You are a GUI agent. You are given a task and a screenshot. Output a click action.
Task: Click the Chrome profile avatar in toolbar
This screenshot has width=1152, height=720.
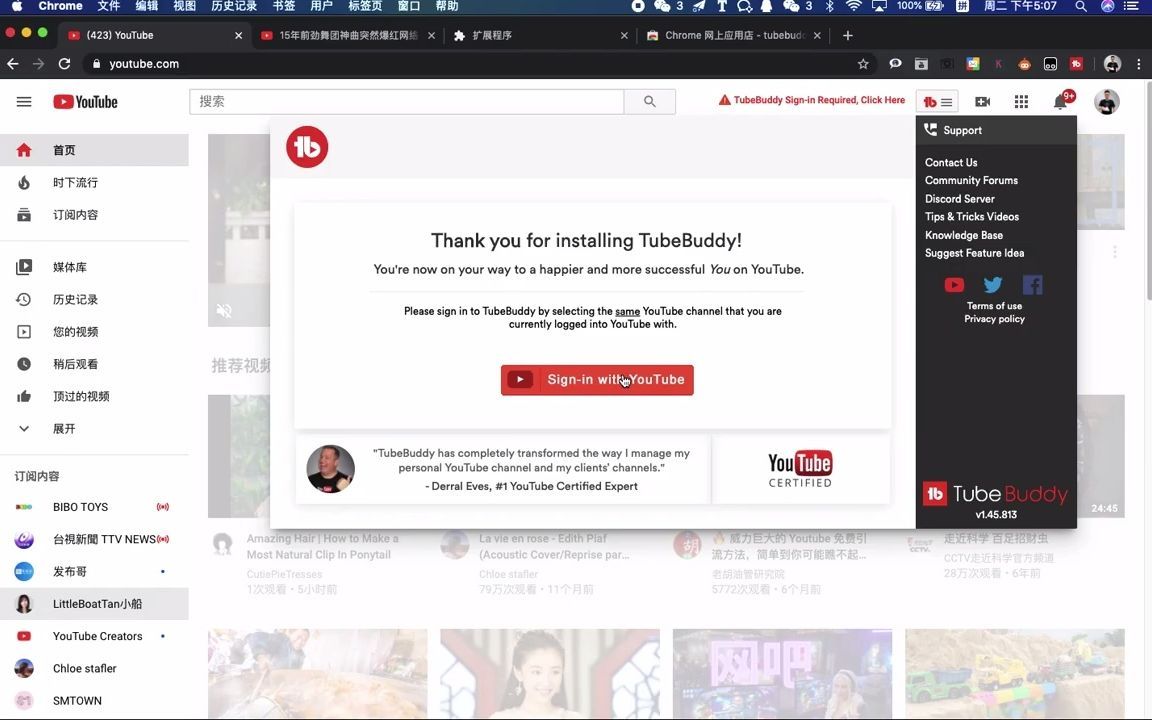click(1112, 64)
